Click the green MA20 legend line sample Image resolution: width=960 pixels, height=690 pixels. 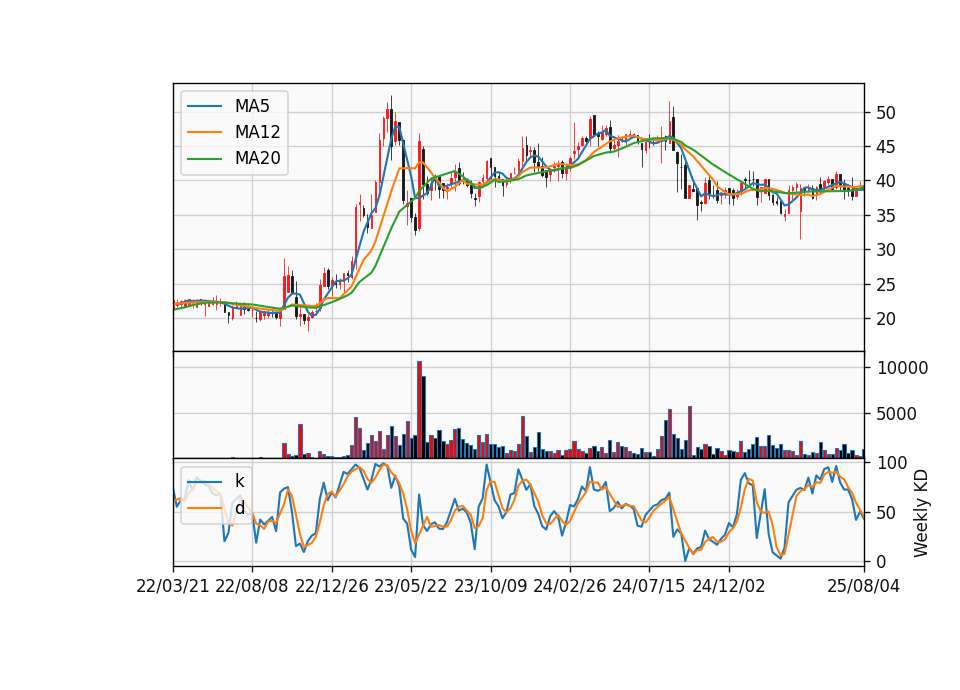click(204, 158)
